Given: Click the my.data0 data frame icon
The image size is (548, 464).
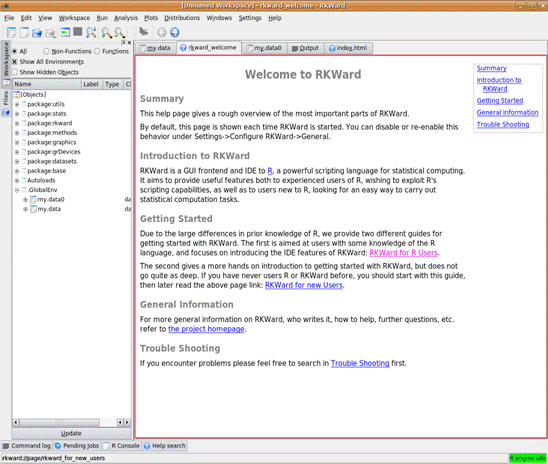Looking at the screenshot, I should [33, 200].
